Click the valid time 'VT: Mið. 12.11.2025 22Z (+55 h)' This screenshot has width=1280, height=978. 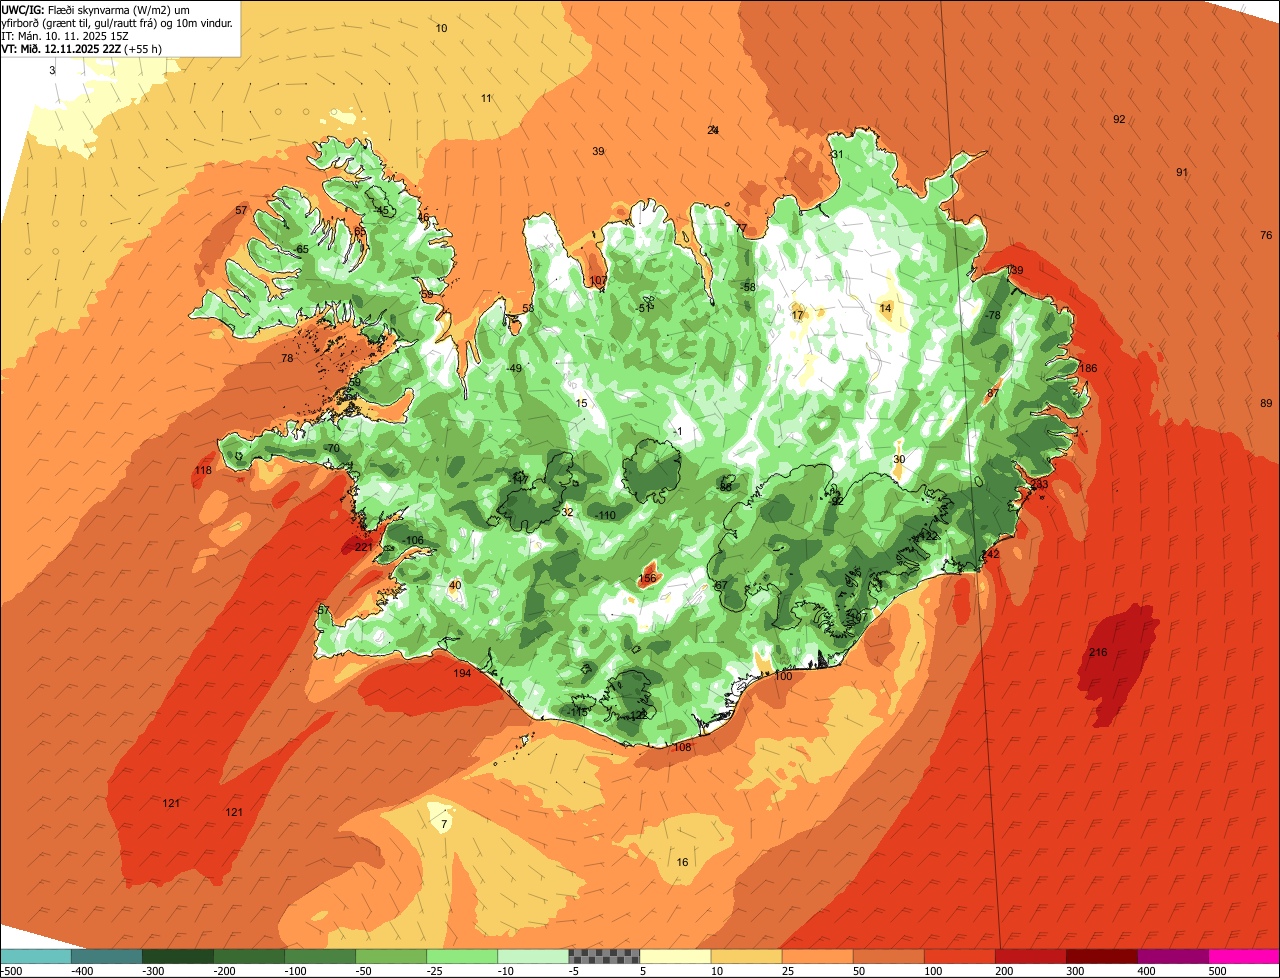click(x=82, y=48)
